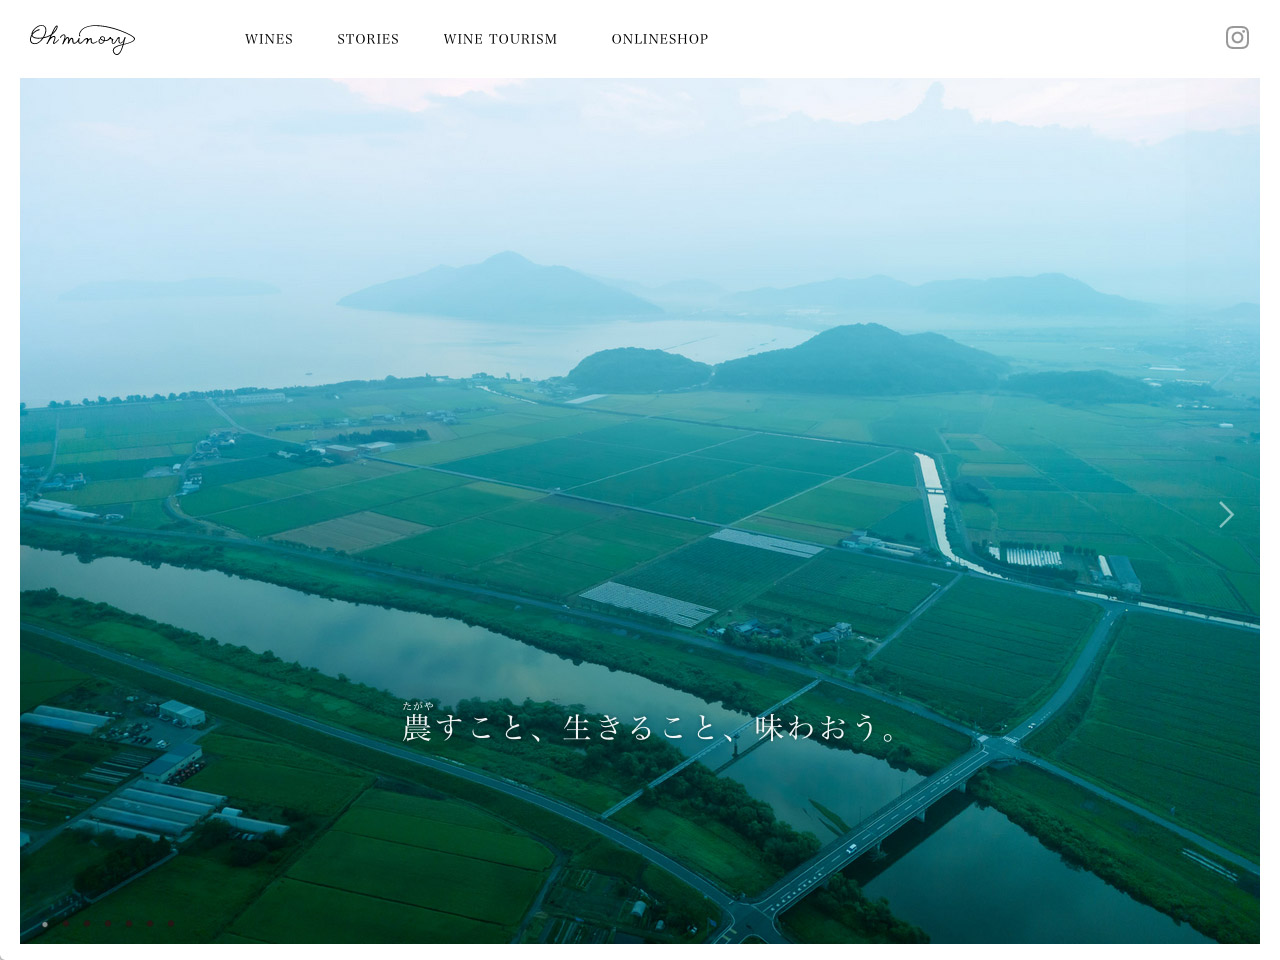Select the sixth slideshow dot

[x=150, y=924]
